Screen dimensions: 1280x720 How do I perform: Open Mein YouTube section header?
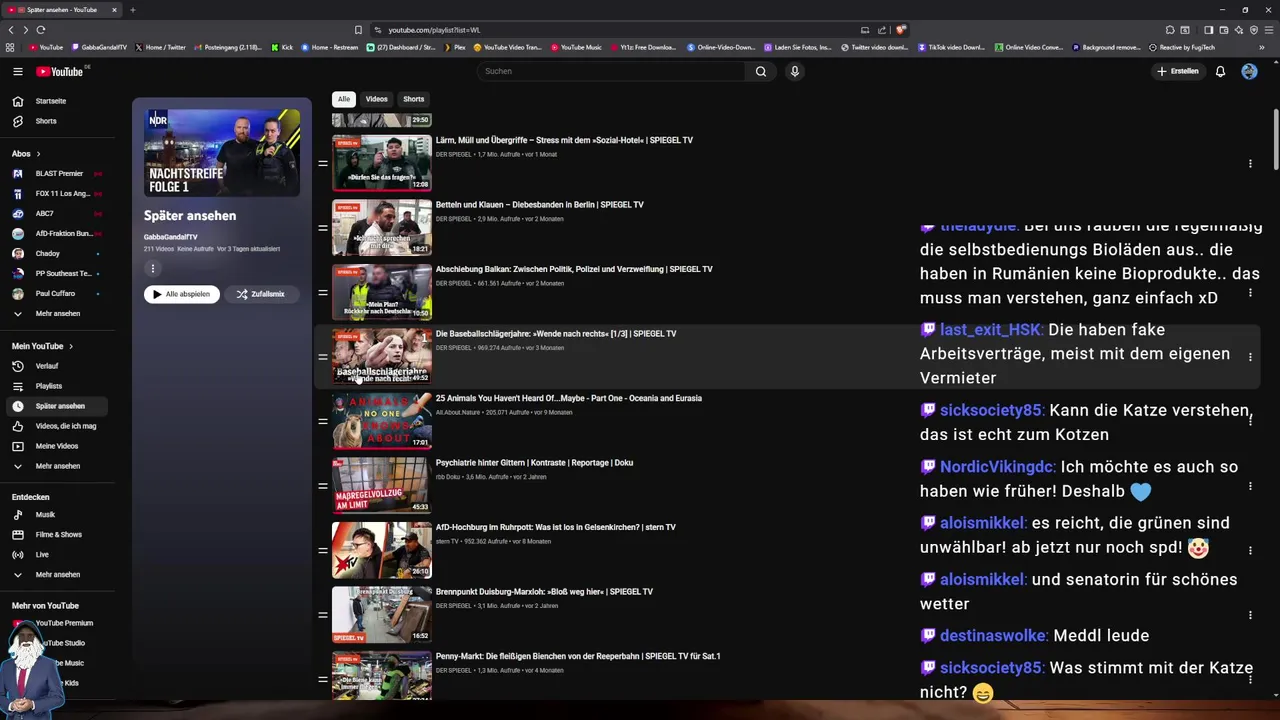pyautogui.click(x=42, y=346)
